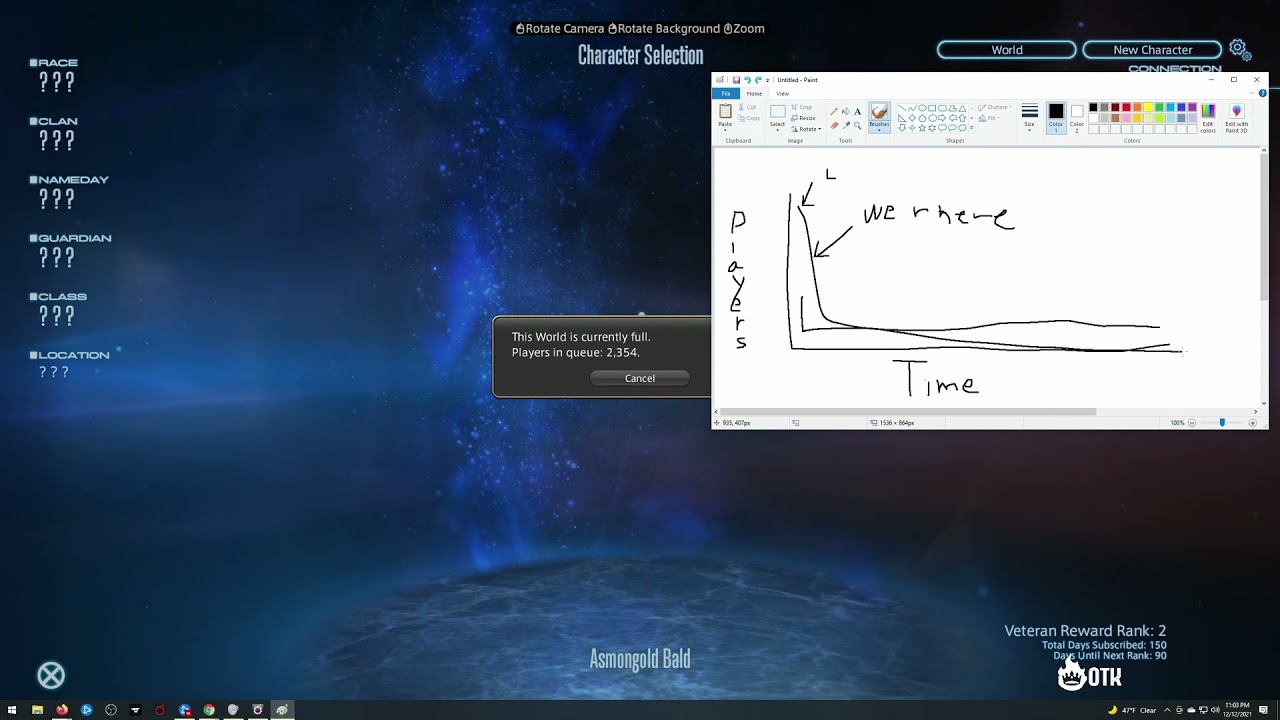Cancel the world queue dialog
Image resolution: width=1280 pixels, height=720 pixels.
point(640,378)
